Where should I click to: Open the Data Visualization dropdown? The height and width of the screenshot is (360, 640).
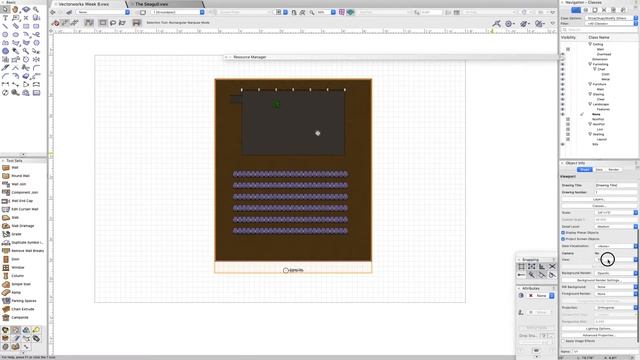click(616, 246)
